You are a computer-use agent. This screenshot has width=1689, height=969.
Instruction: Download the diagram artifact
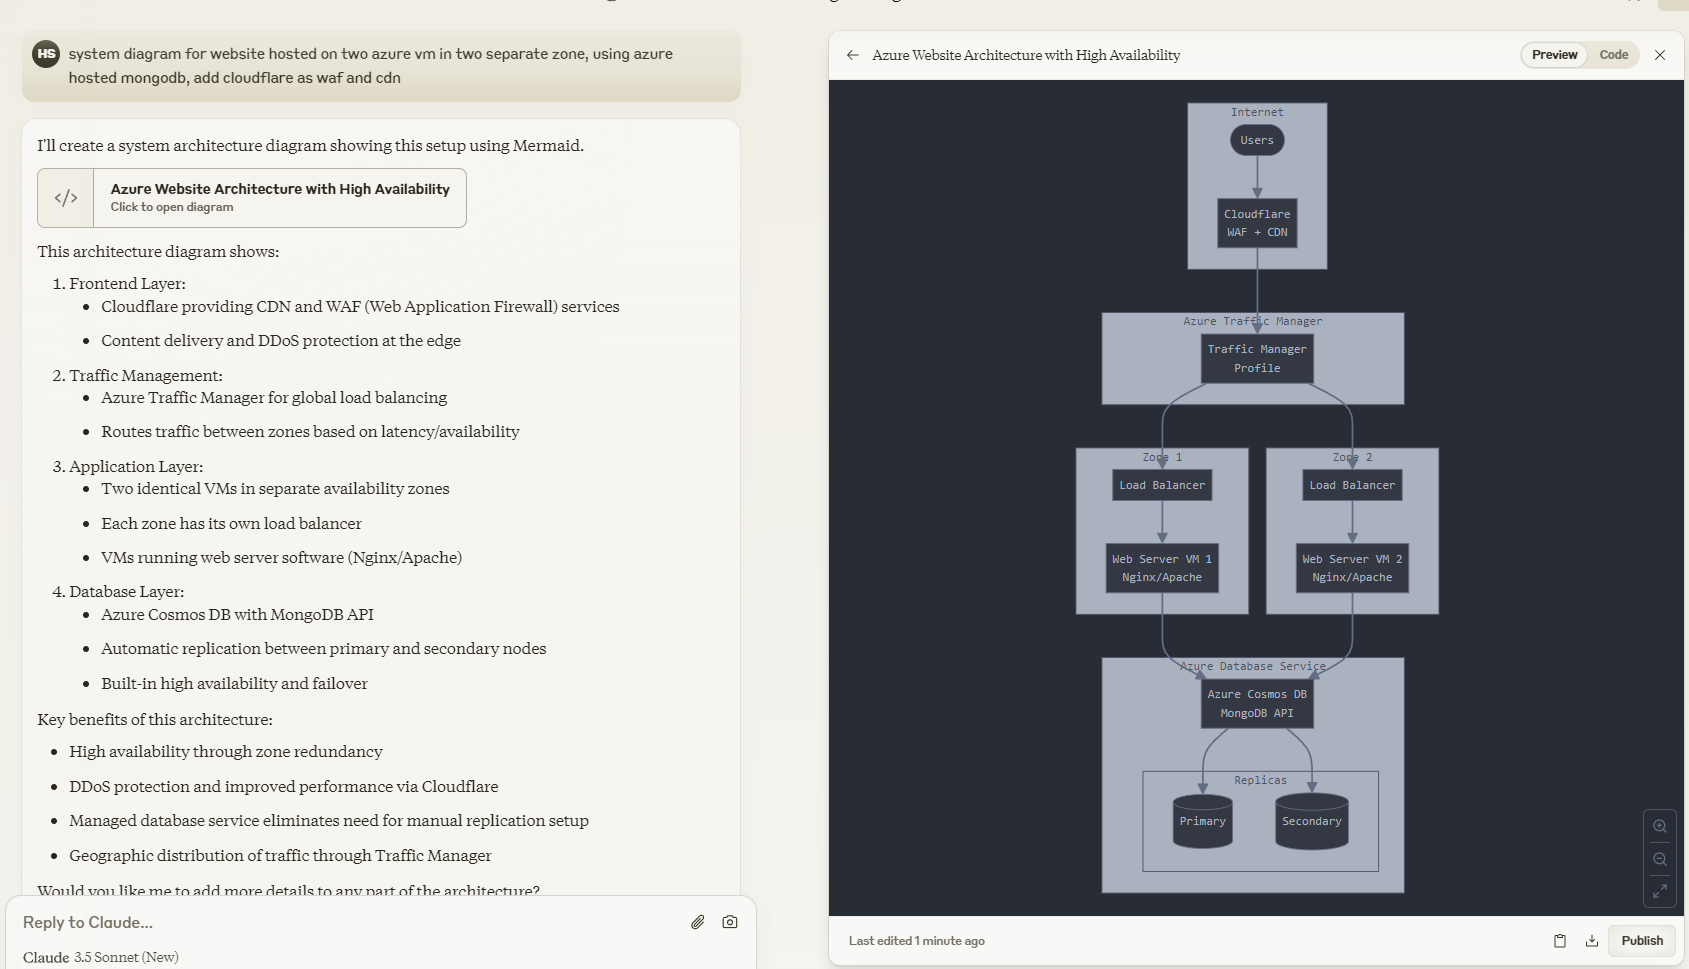[x=1592, y=941]
